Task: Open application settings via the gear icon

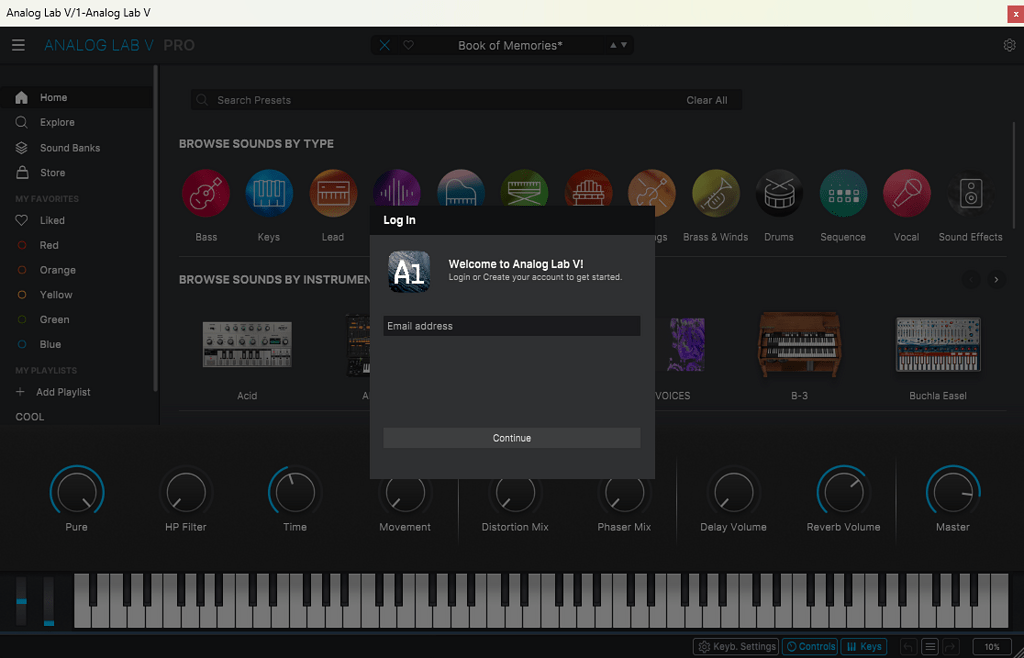Action: pos(1010,45)
